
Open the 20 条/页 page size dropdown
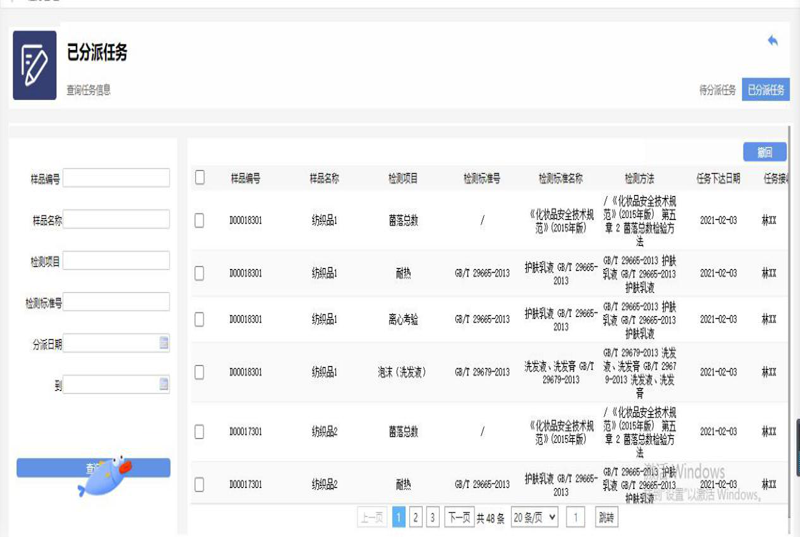tap(534, 517)
